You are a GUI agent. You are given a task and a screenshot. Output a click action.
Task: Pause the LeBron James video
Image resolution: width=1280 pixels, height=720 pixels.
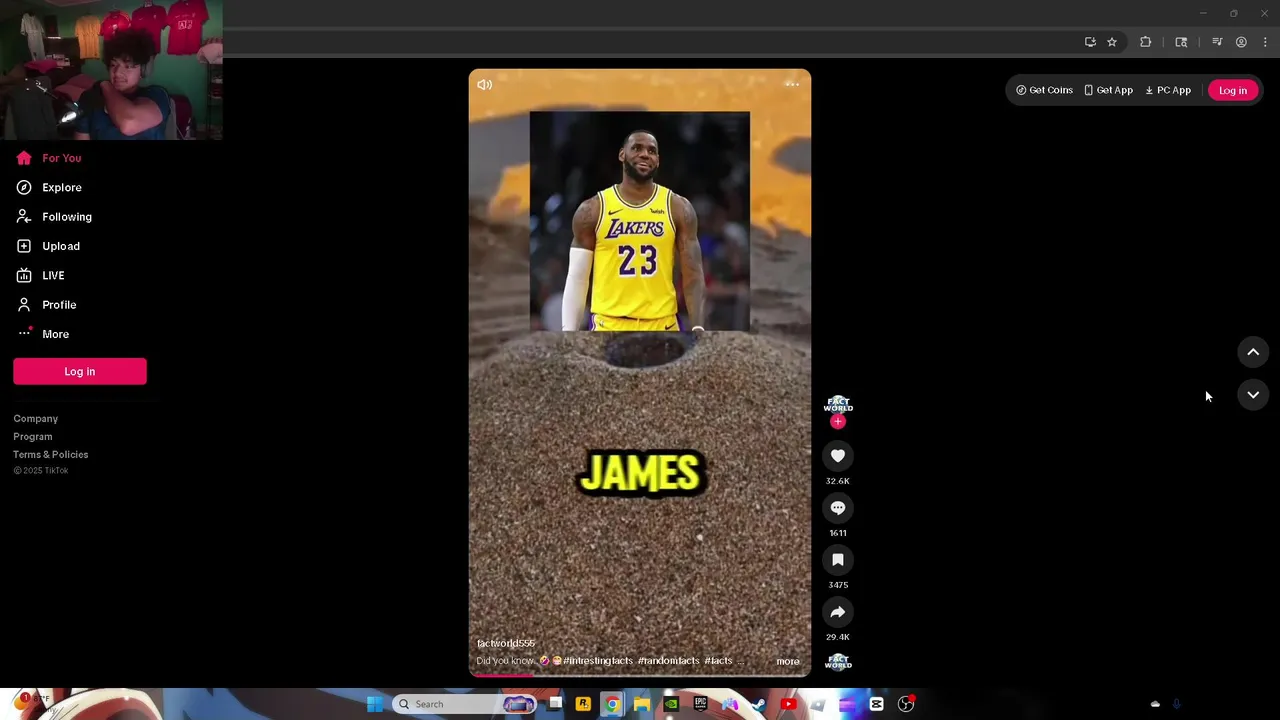coord(640,372)
